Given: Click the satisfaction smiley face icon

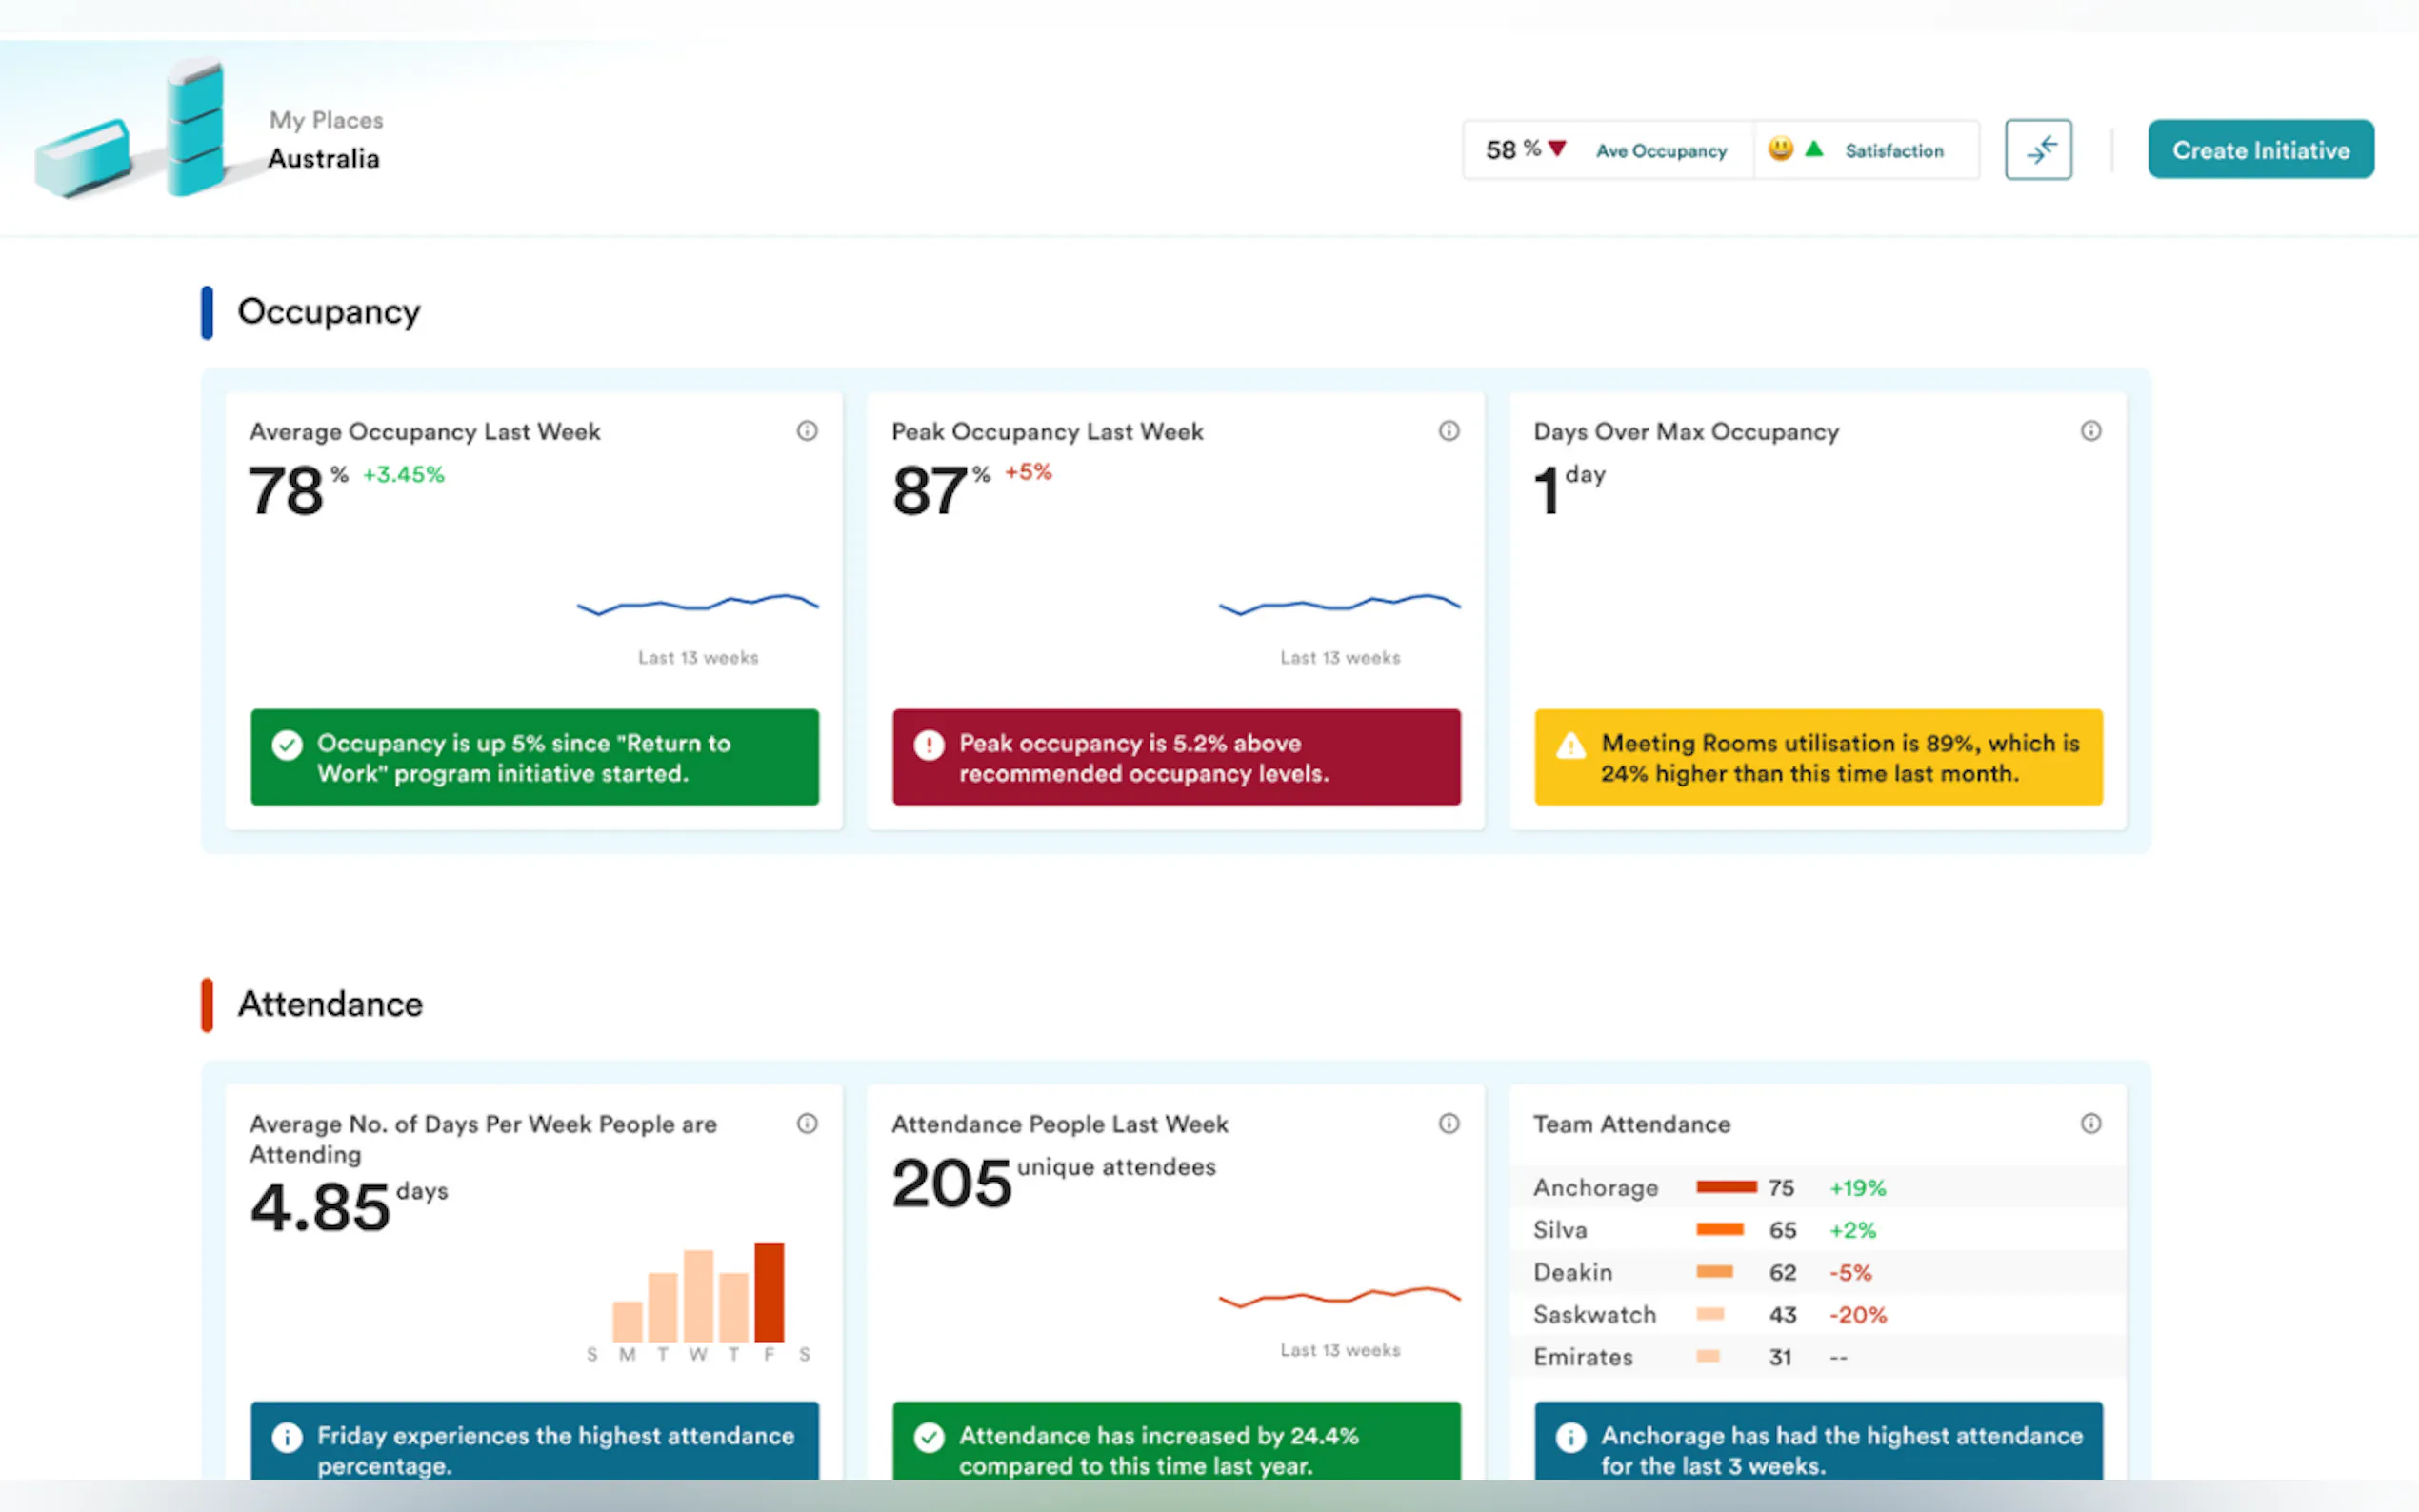Looking at the screenshot, I should [x=1780, y=149].
